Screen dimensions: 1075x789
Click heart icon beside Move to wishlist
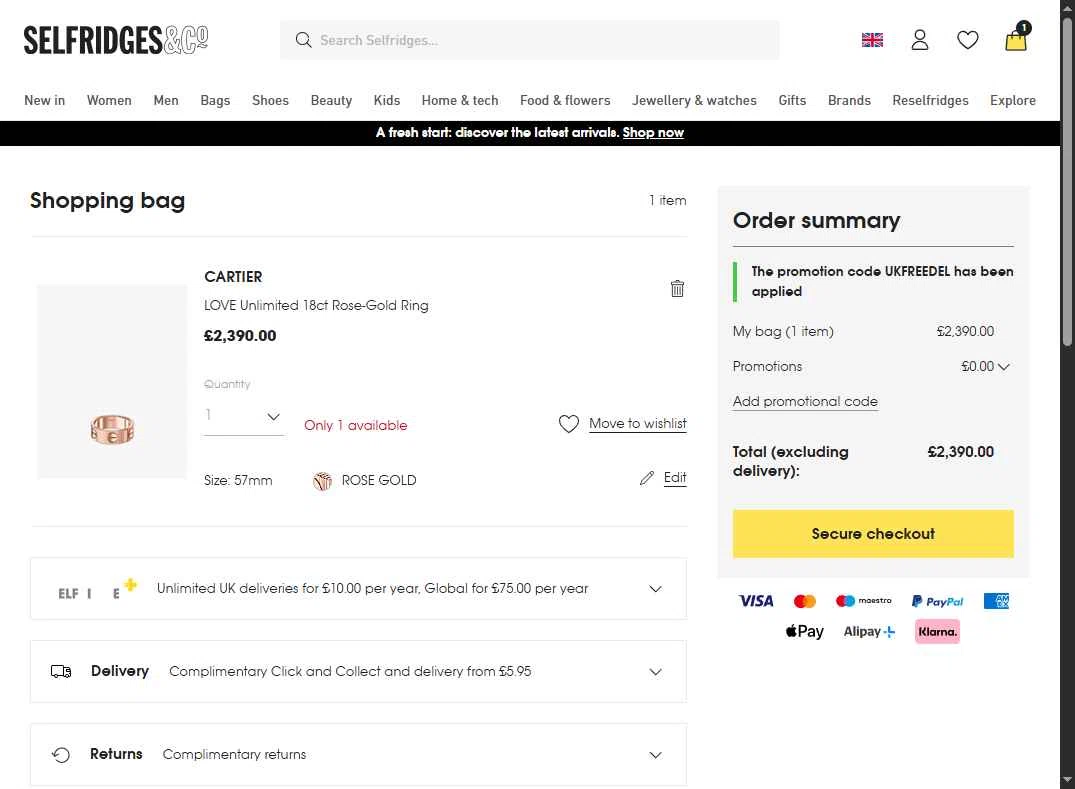click(x=568, y=424)
